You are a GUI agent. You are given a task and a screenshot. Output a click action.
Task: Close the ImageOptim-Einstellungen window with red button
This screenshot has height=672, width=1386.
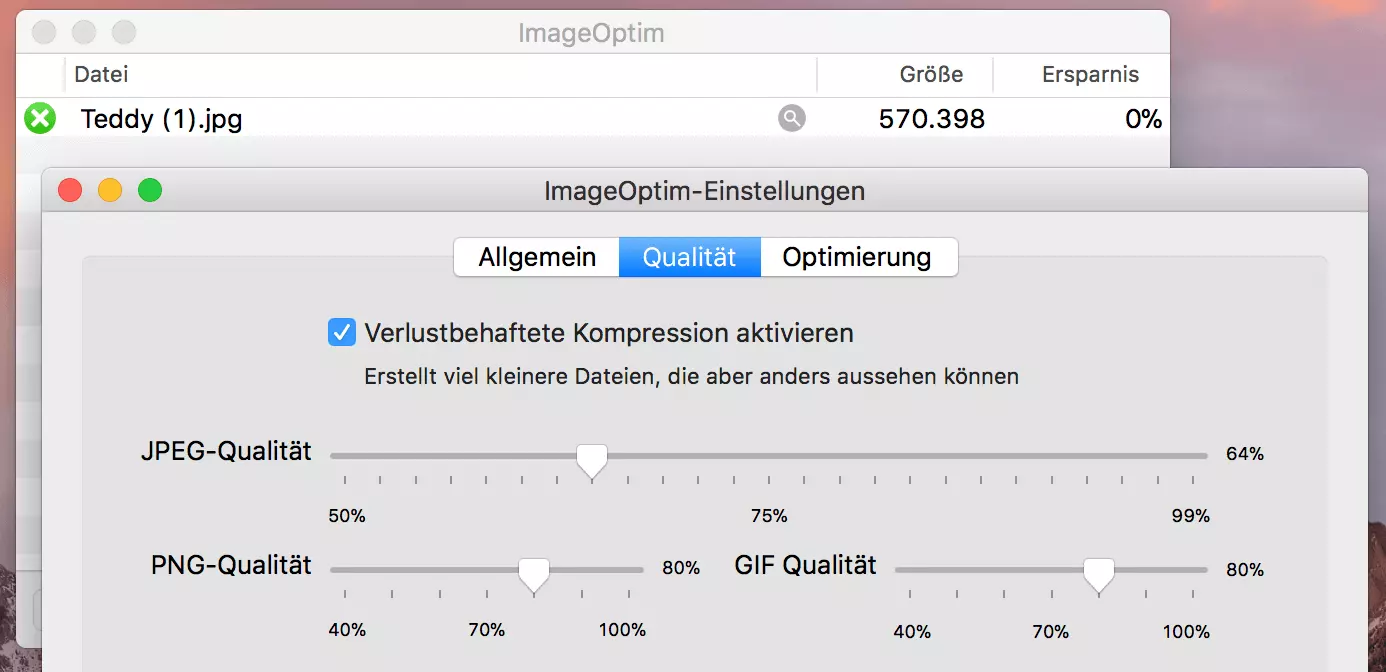coord(70,190)
